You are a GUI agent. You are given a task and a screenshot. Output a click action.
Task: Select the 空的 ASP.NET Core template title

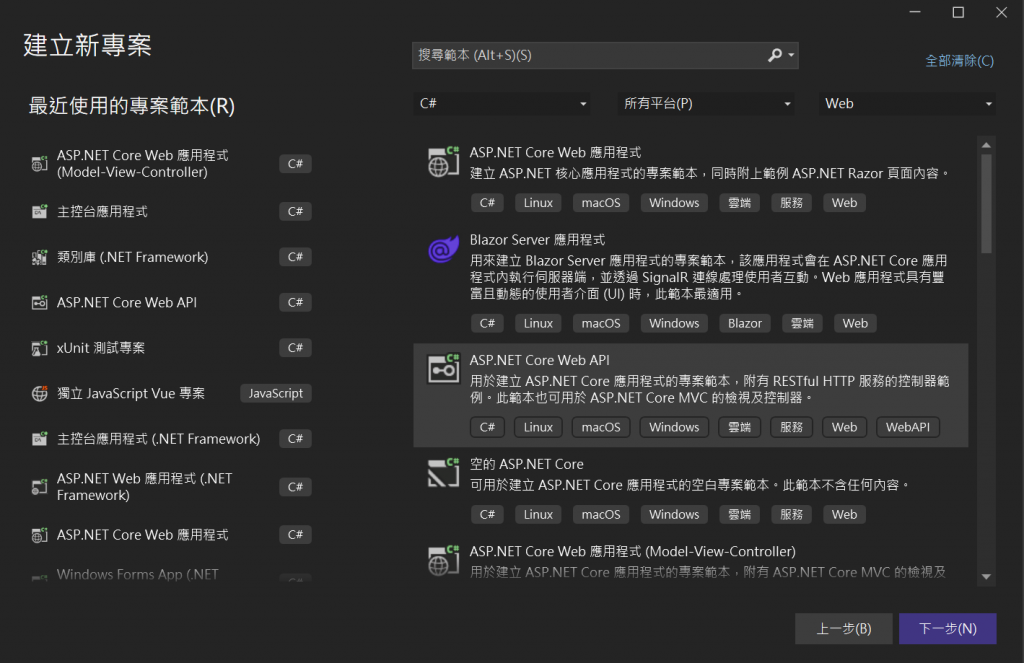[x=526, y=464]
